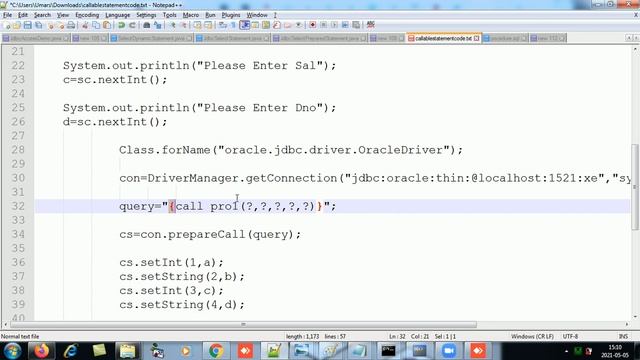Open Zoom from the taskbar
This screenshot has height=360, width=640.
tap(448, 351)
